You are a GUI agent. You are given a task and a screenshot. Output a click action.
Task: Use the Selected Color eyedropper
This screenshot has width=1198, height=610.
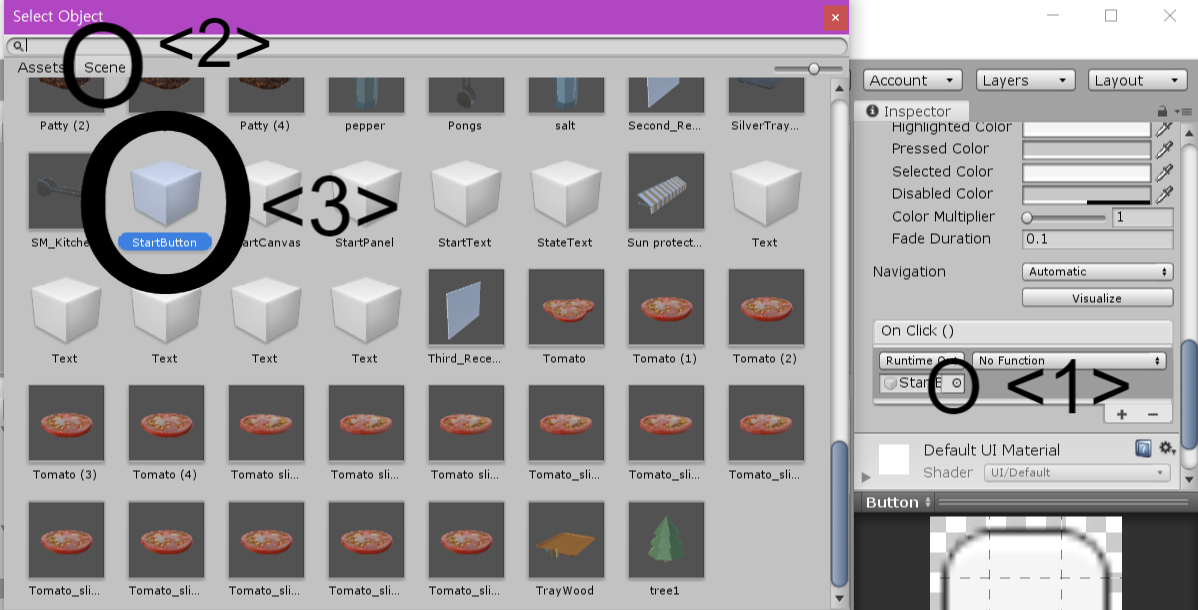tap(1164, 172)
